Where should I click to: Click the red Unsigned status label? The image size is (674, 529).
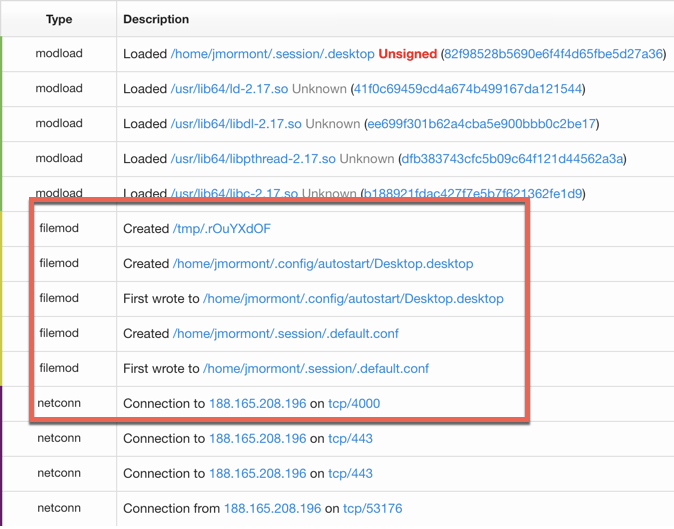[407, 54]
